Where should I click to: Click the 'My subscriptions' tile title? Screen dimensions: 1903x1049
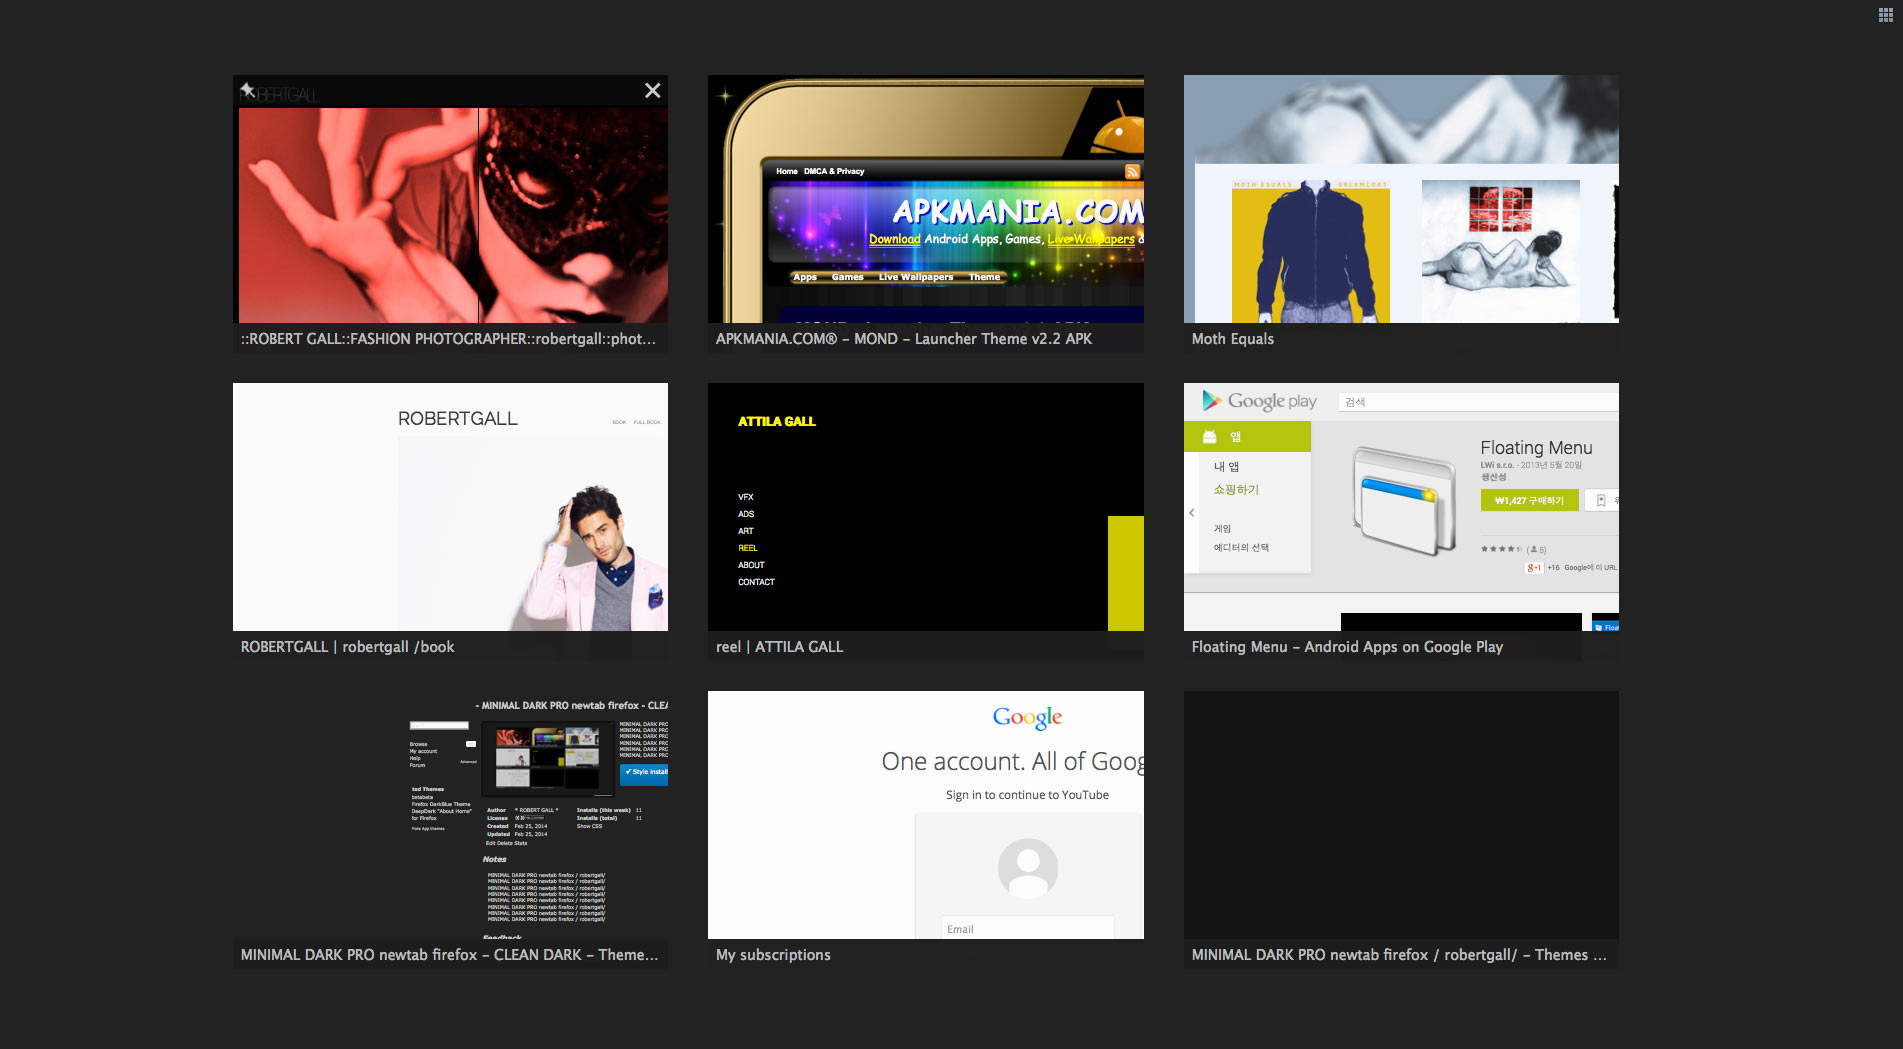point(773,955)
